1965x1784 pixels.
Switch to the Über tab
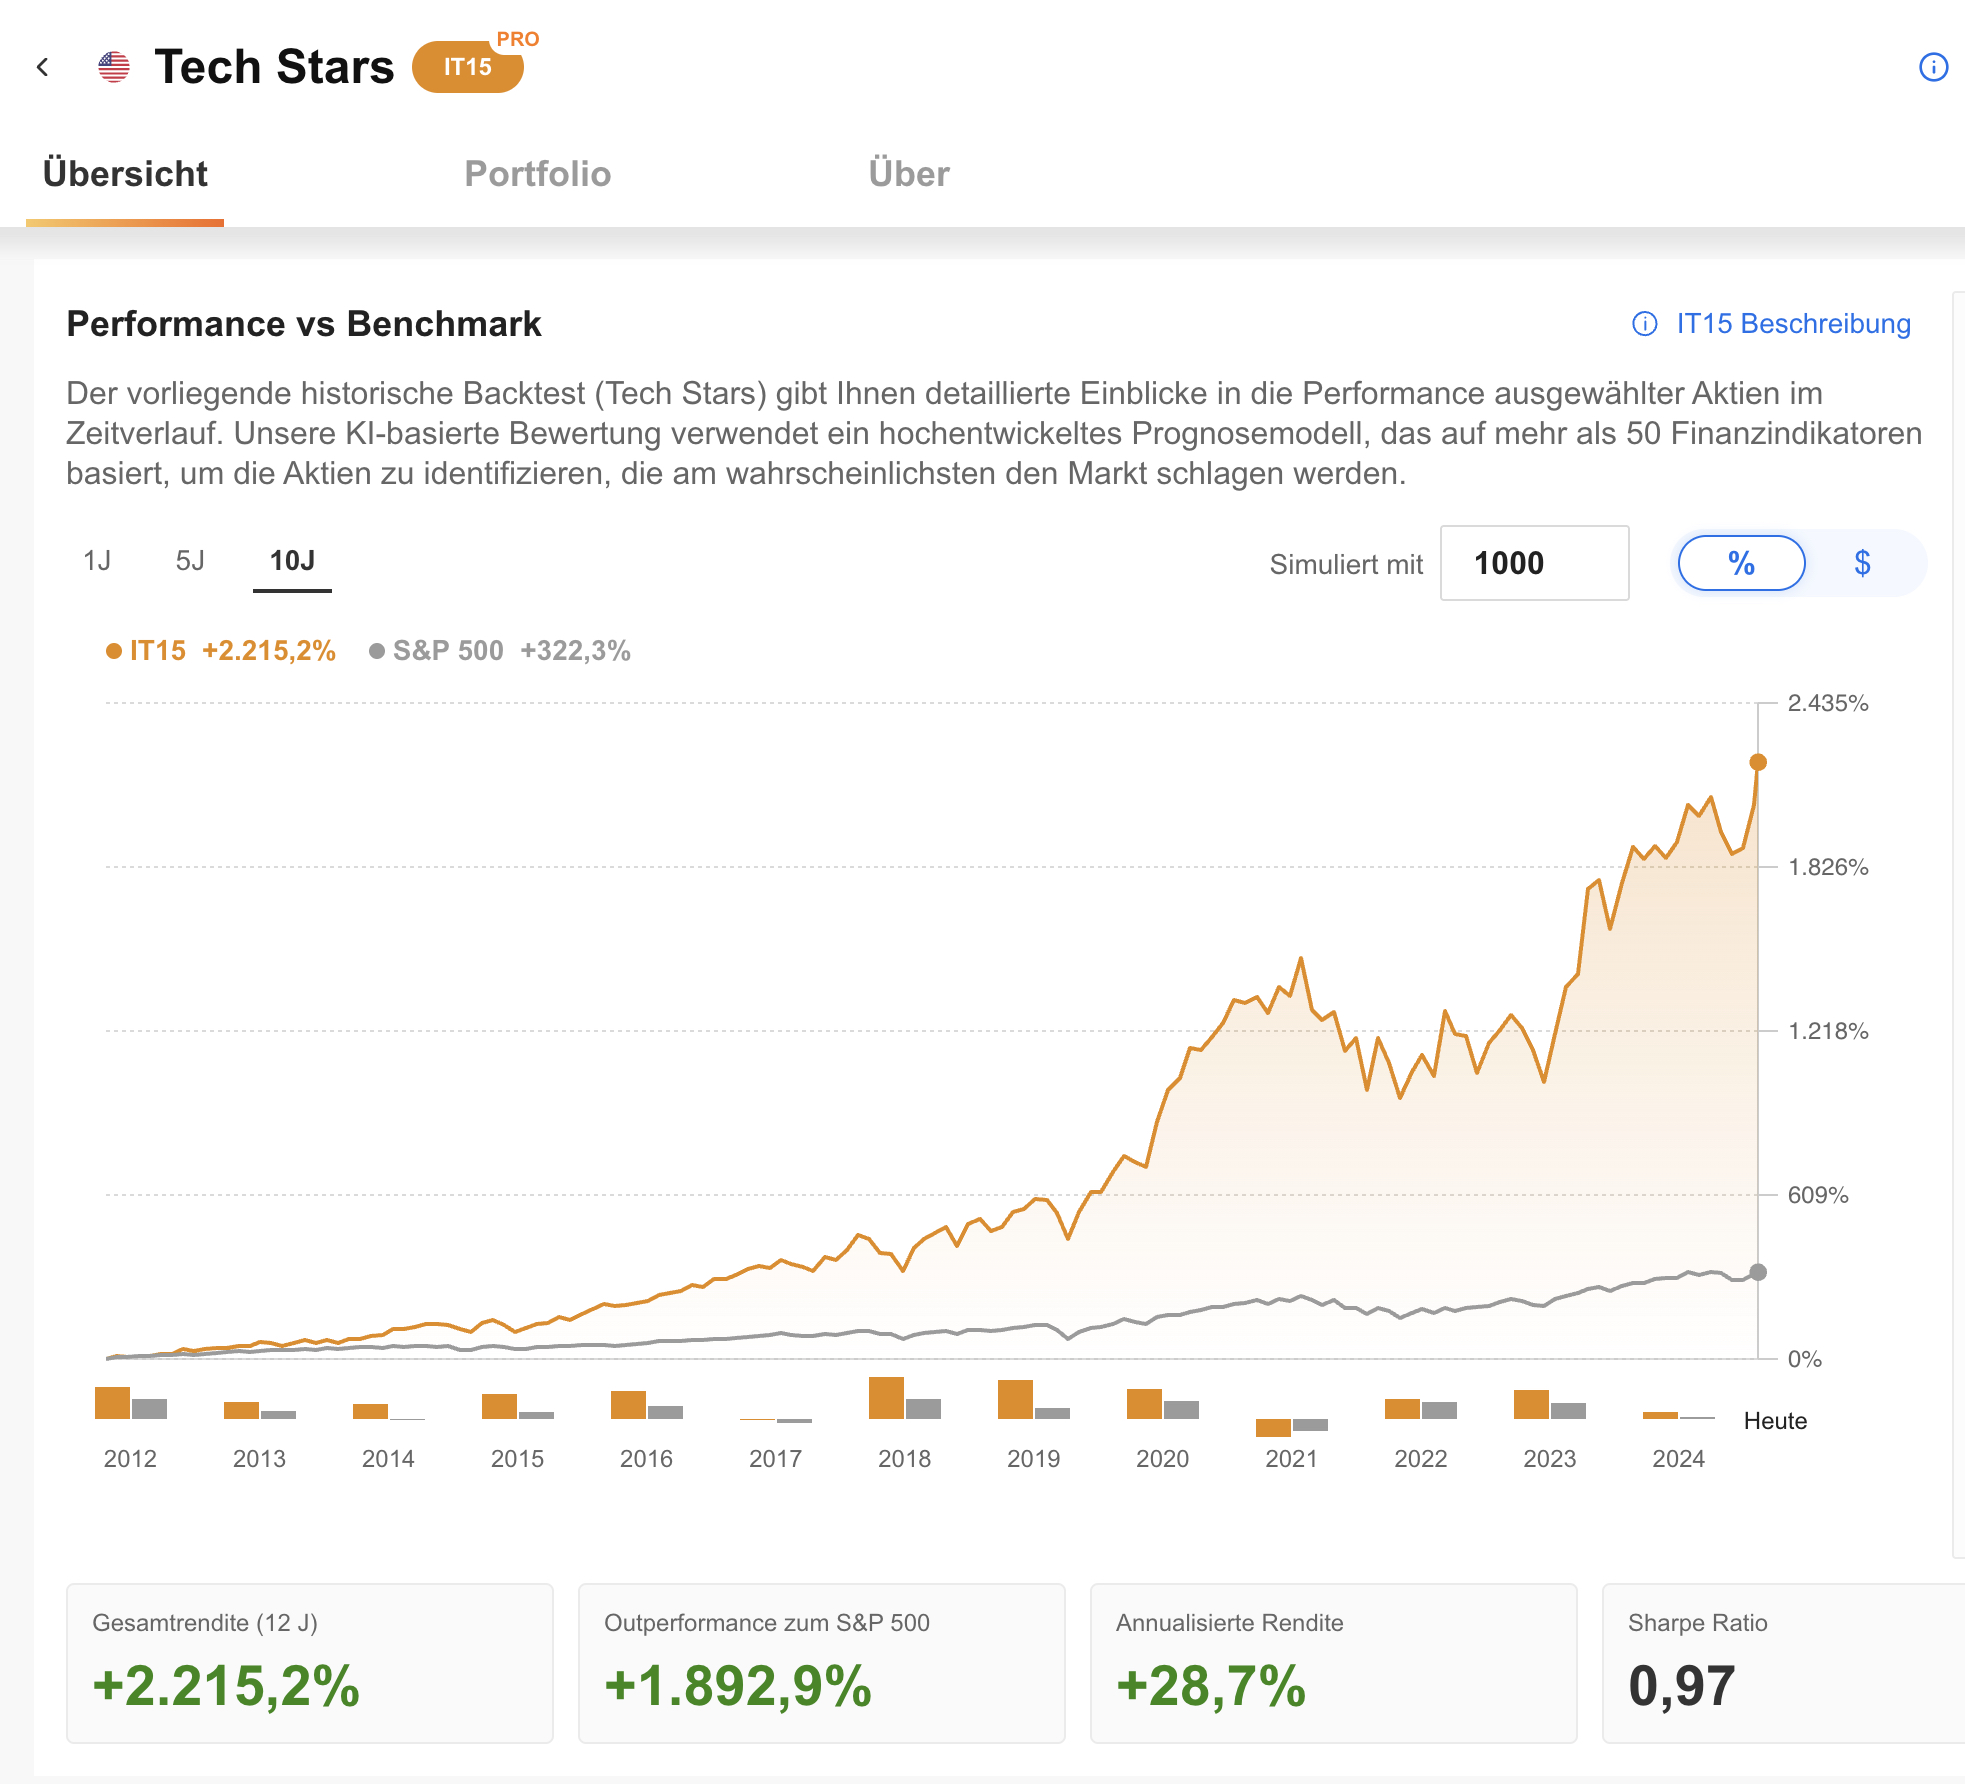coord(909,174)
